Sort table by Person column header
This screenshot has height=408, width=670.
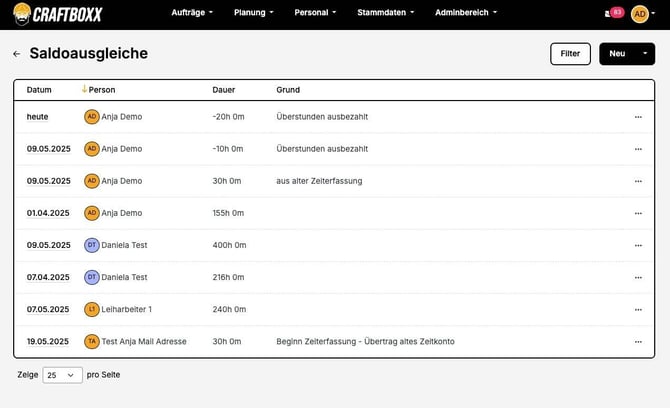(101, 90)
